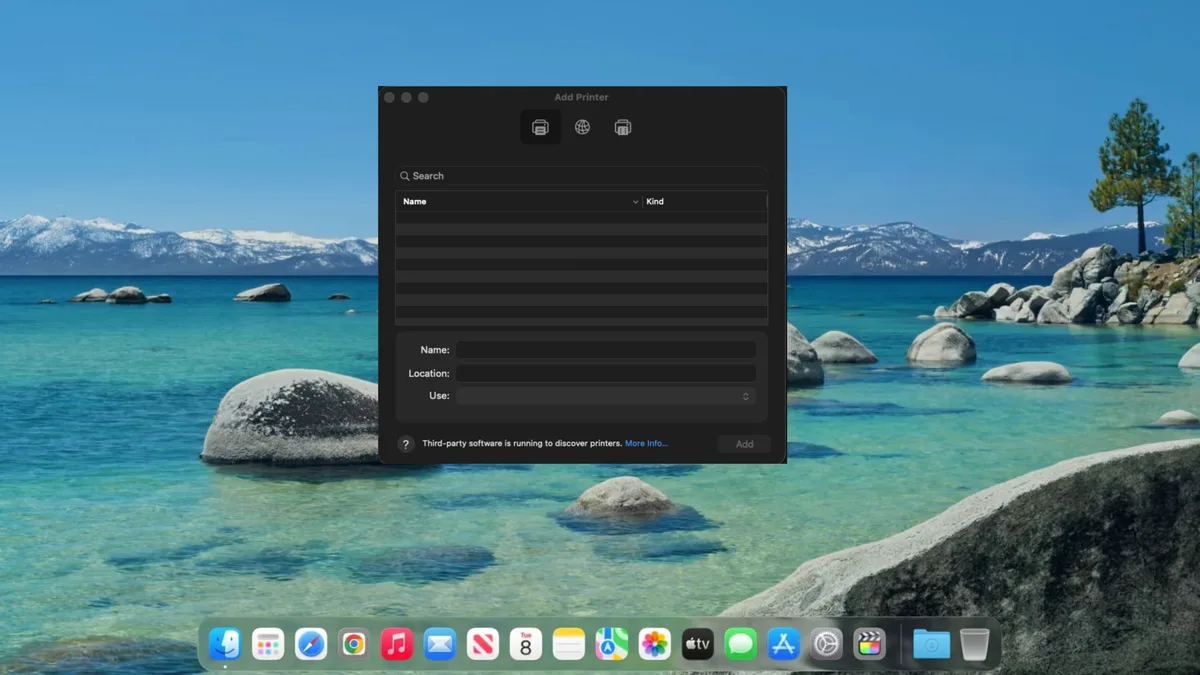The width and height of the screenshot is (1200, 675).
Task: Open the Calendar app in the Dock
Action: 526,644
